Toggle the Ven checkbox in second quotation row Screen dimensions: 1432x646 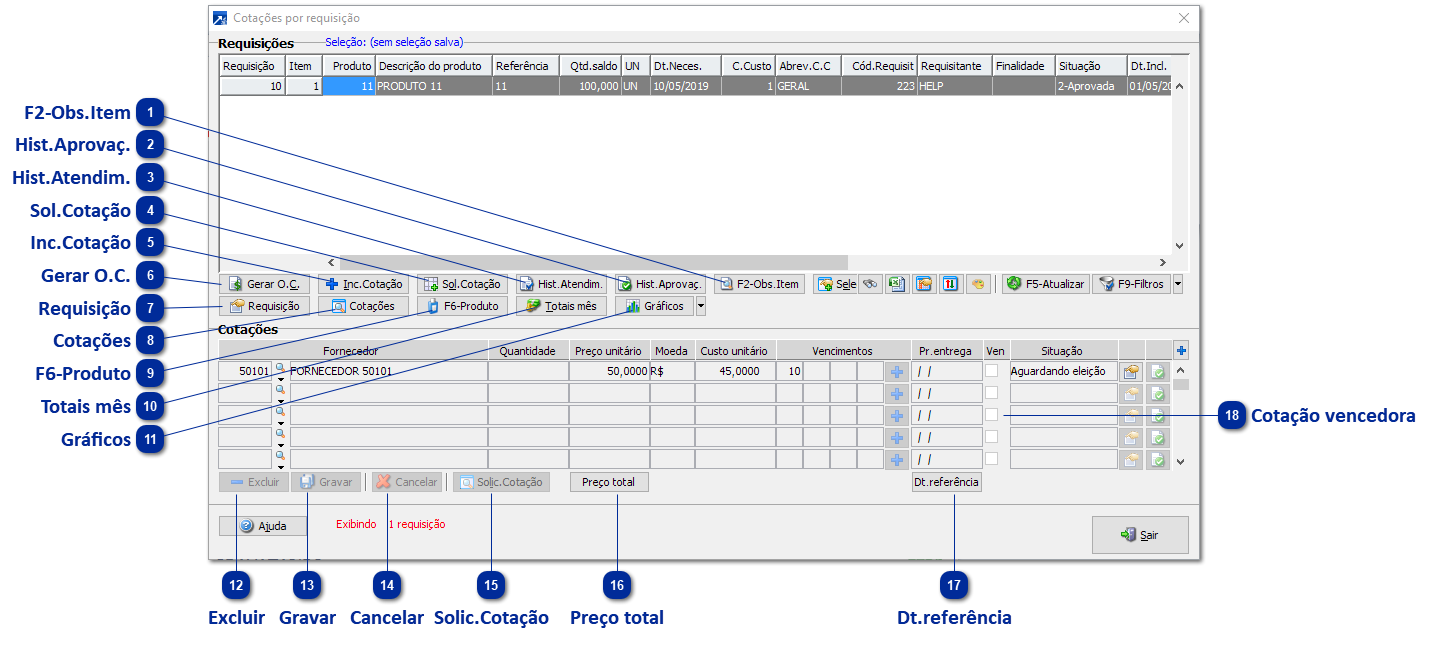pos(991,392)
